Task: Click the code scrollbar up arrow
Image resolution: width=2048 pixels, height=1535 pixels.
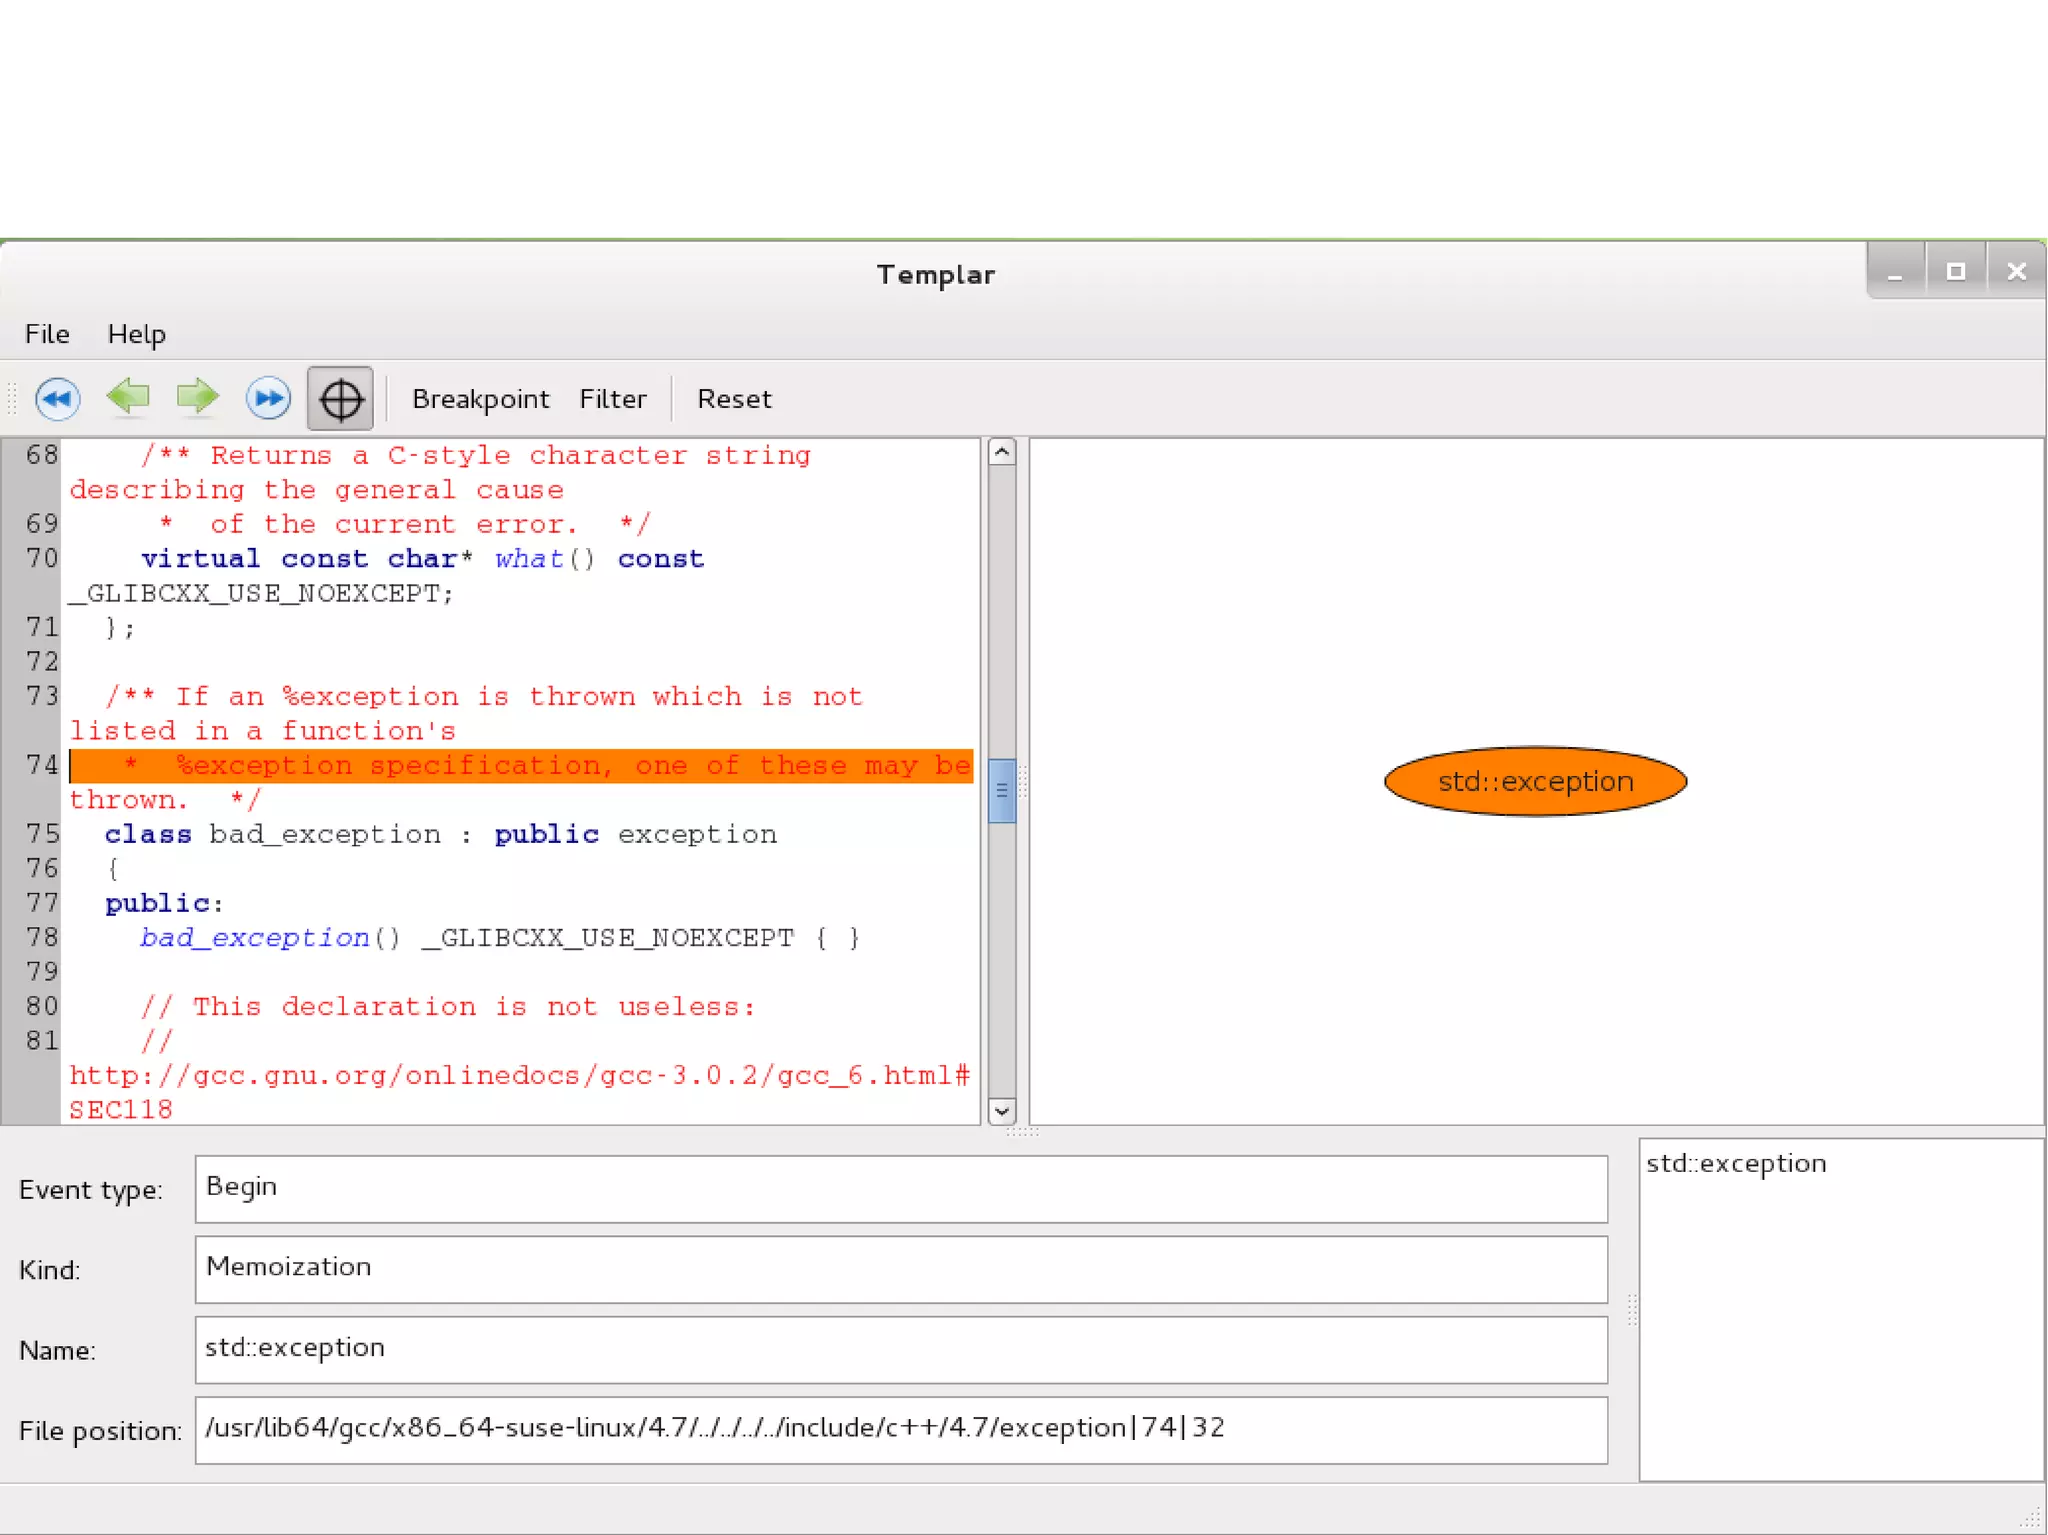Action: pos(1001,453)
